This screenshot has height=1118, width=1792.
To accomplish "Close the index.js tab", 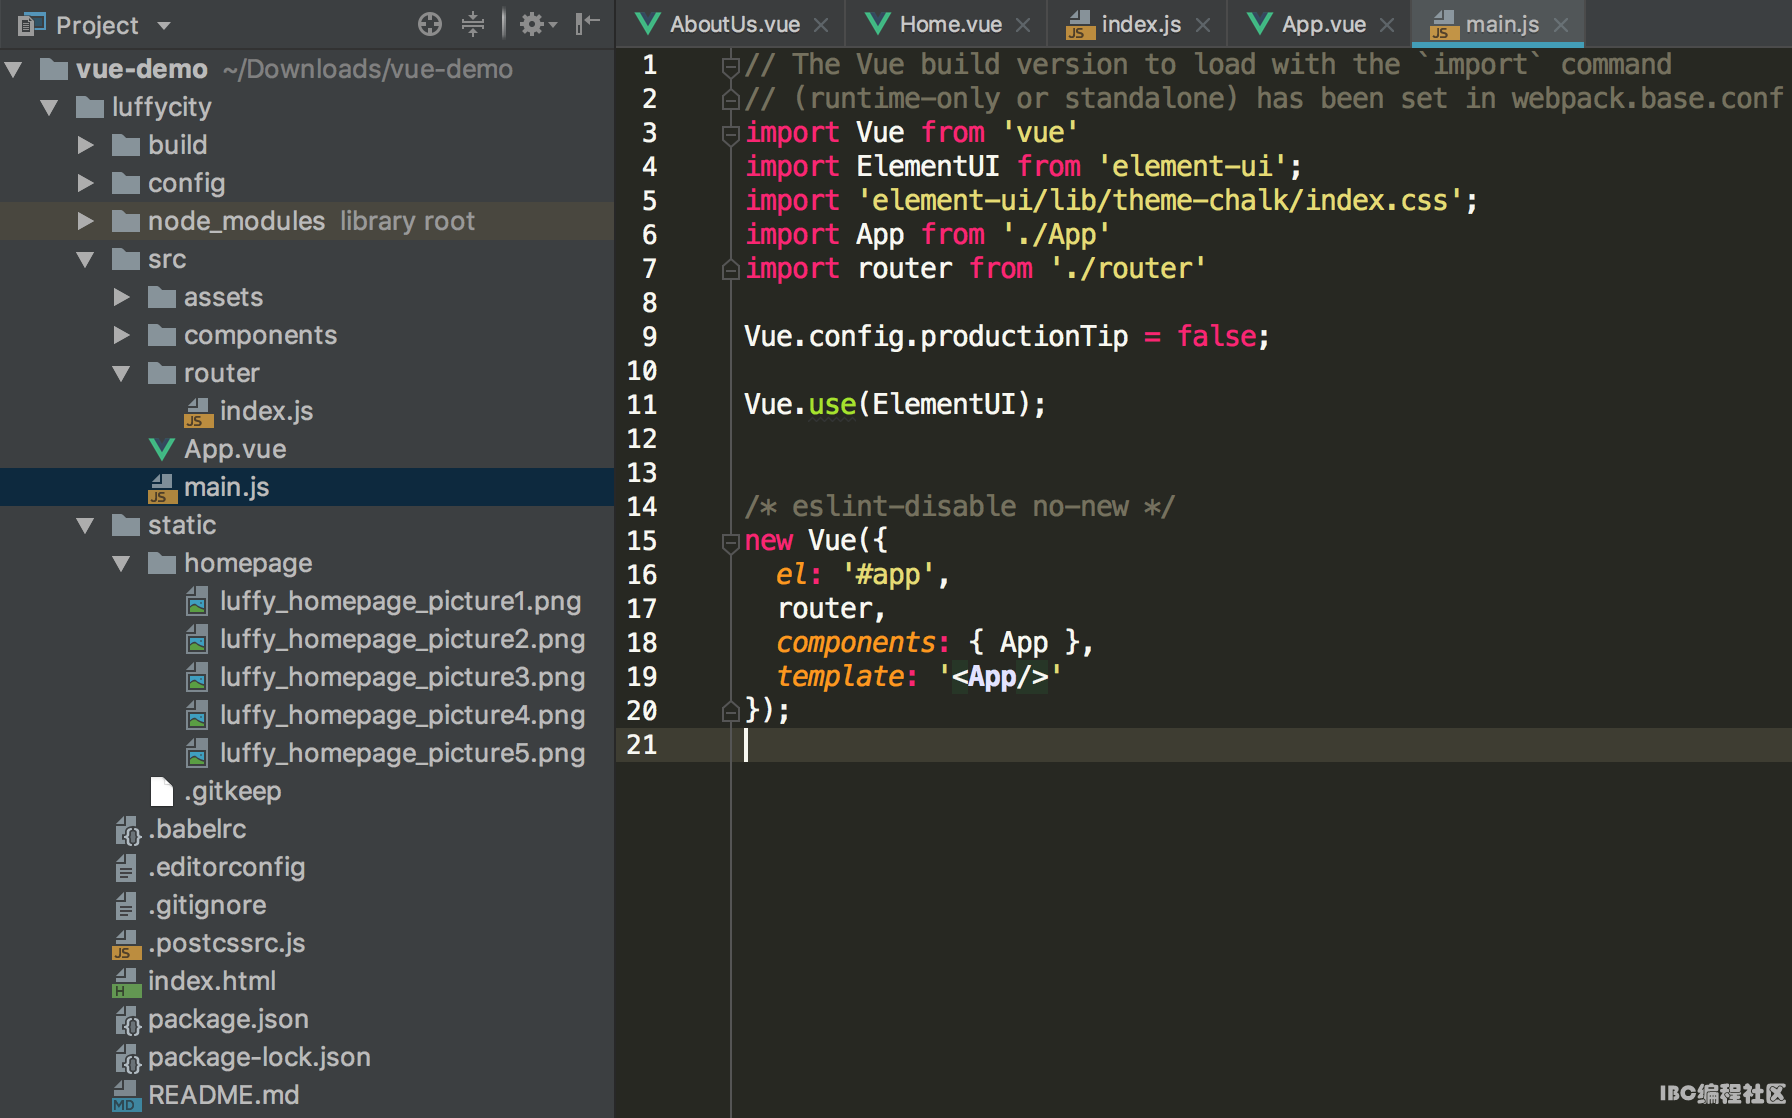I will tap(1203, 25).
